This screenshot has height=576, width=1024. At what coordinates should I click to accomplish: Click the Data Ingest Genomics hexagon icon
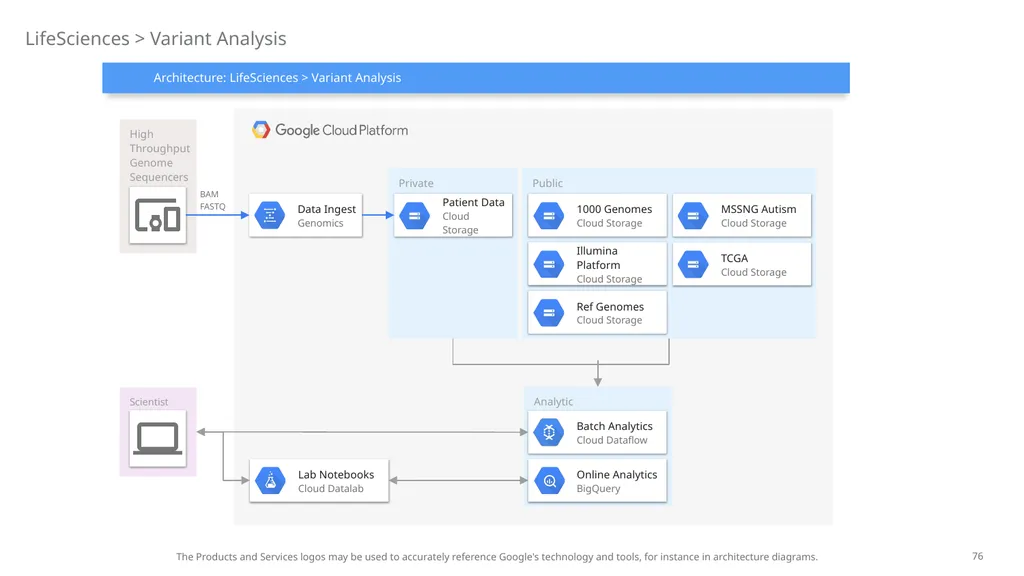(x=270, y=216)
